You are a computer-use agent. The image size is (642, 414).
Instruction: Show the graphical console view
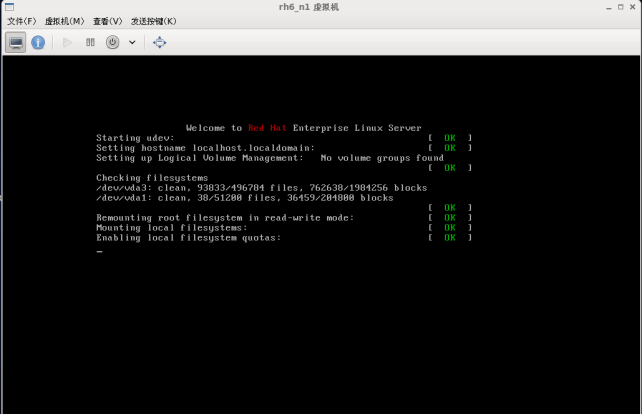16,42
